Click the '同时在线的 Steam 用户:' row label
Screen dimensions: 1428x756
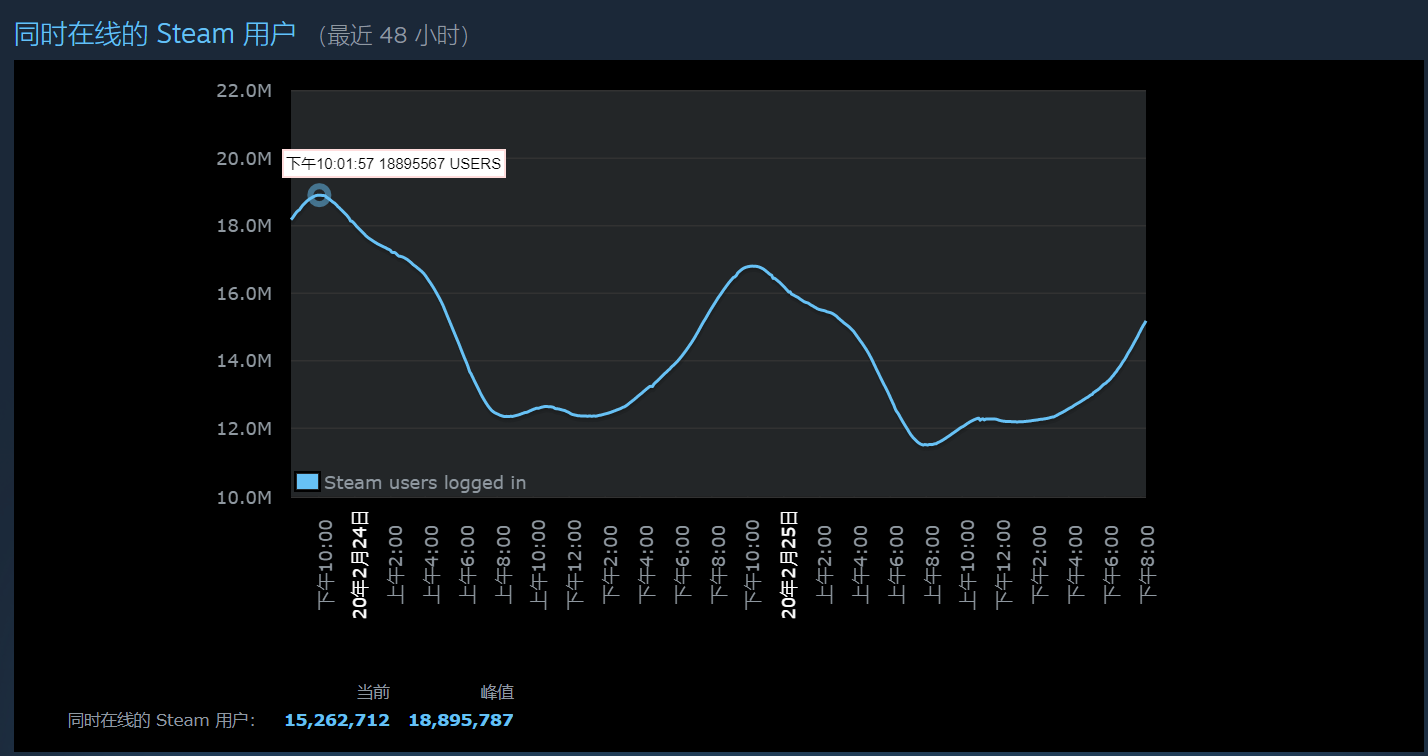pos(162,720)
